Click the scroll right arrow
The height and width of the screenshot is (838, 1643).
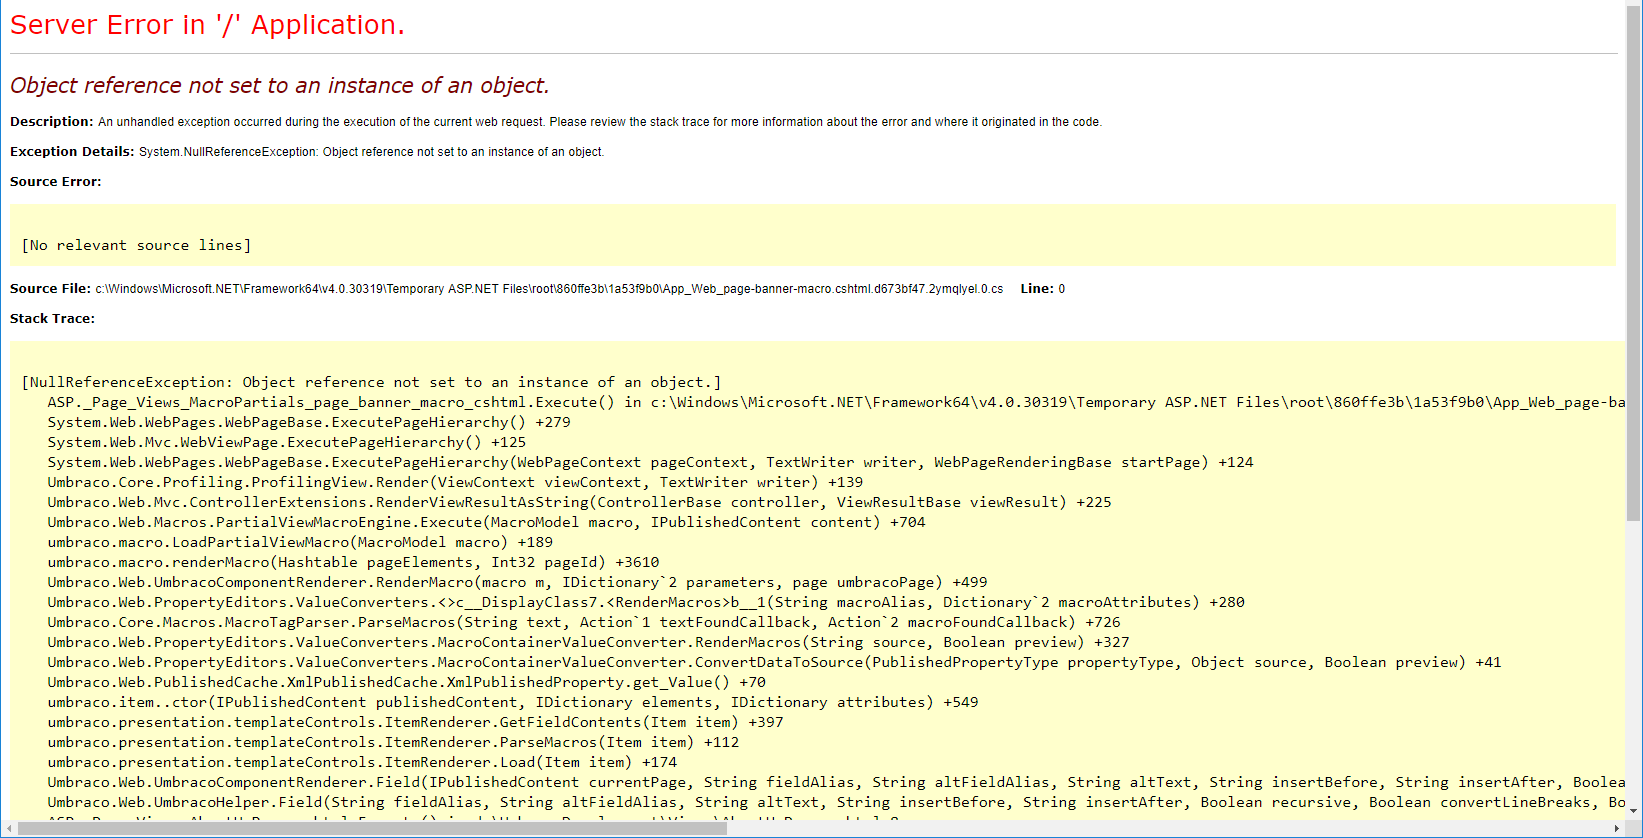coord(1617,828)
